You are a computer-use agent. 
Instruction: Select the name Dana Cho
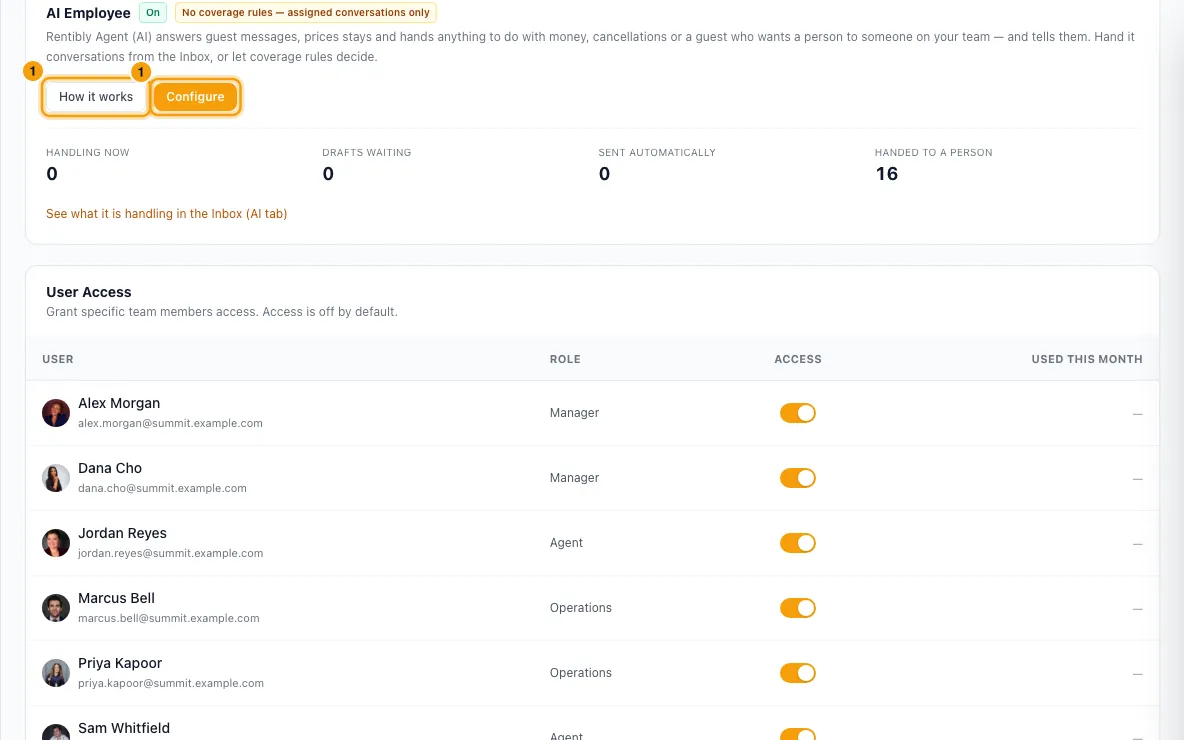(110, 468)
